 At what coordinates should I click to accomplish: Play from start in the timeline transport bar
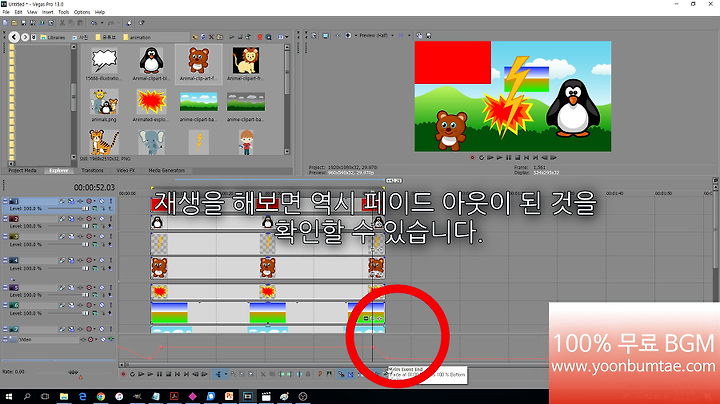(141, 374)
